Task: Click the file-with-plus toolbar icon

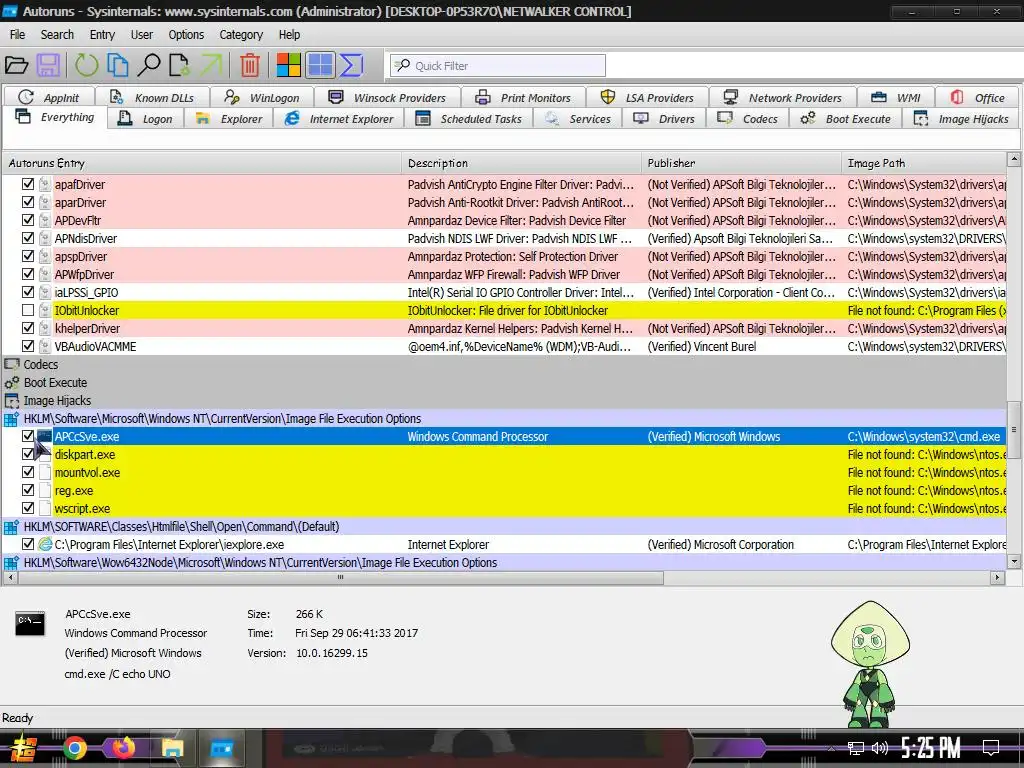Action: pyautogui.click(x=179, y=65)
